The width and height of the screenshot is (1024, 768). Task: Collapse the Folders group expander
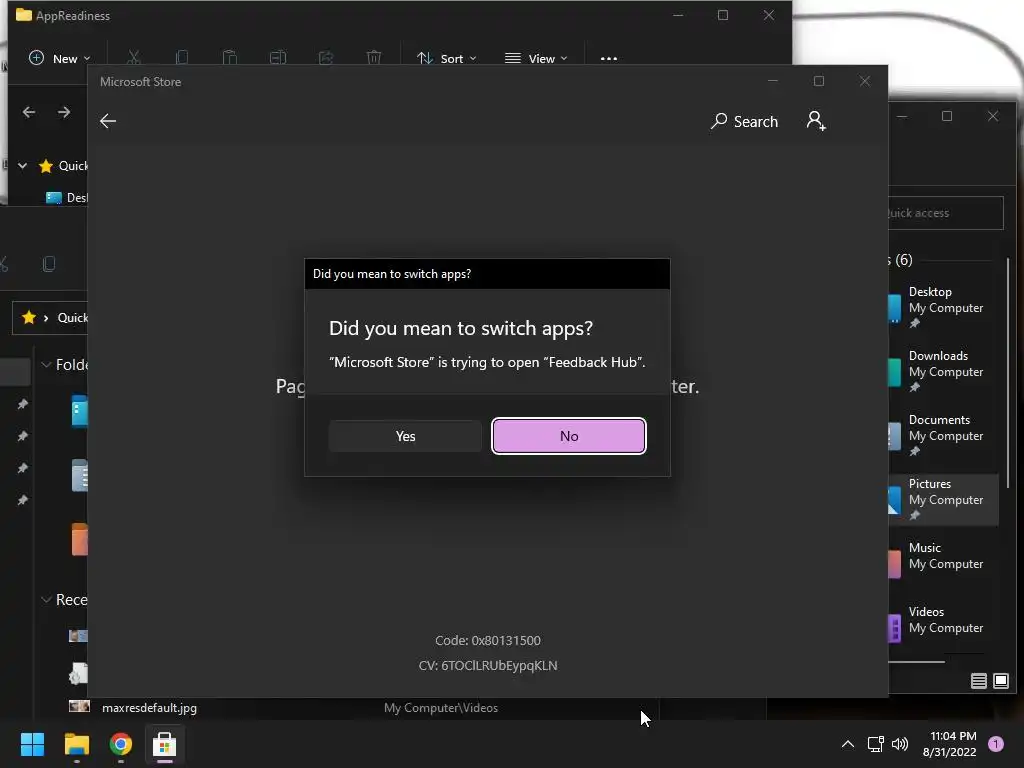[x=46, y=364]
